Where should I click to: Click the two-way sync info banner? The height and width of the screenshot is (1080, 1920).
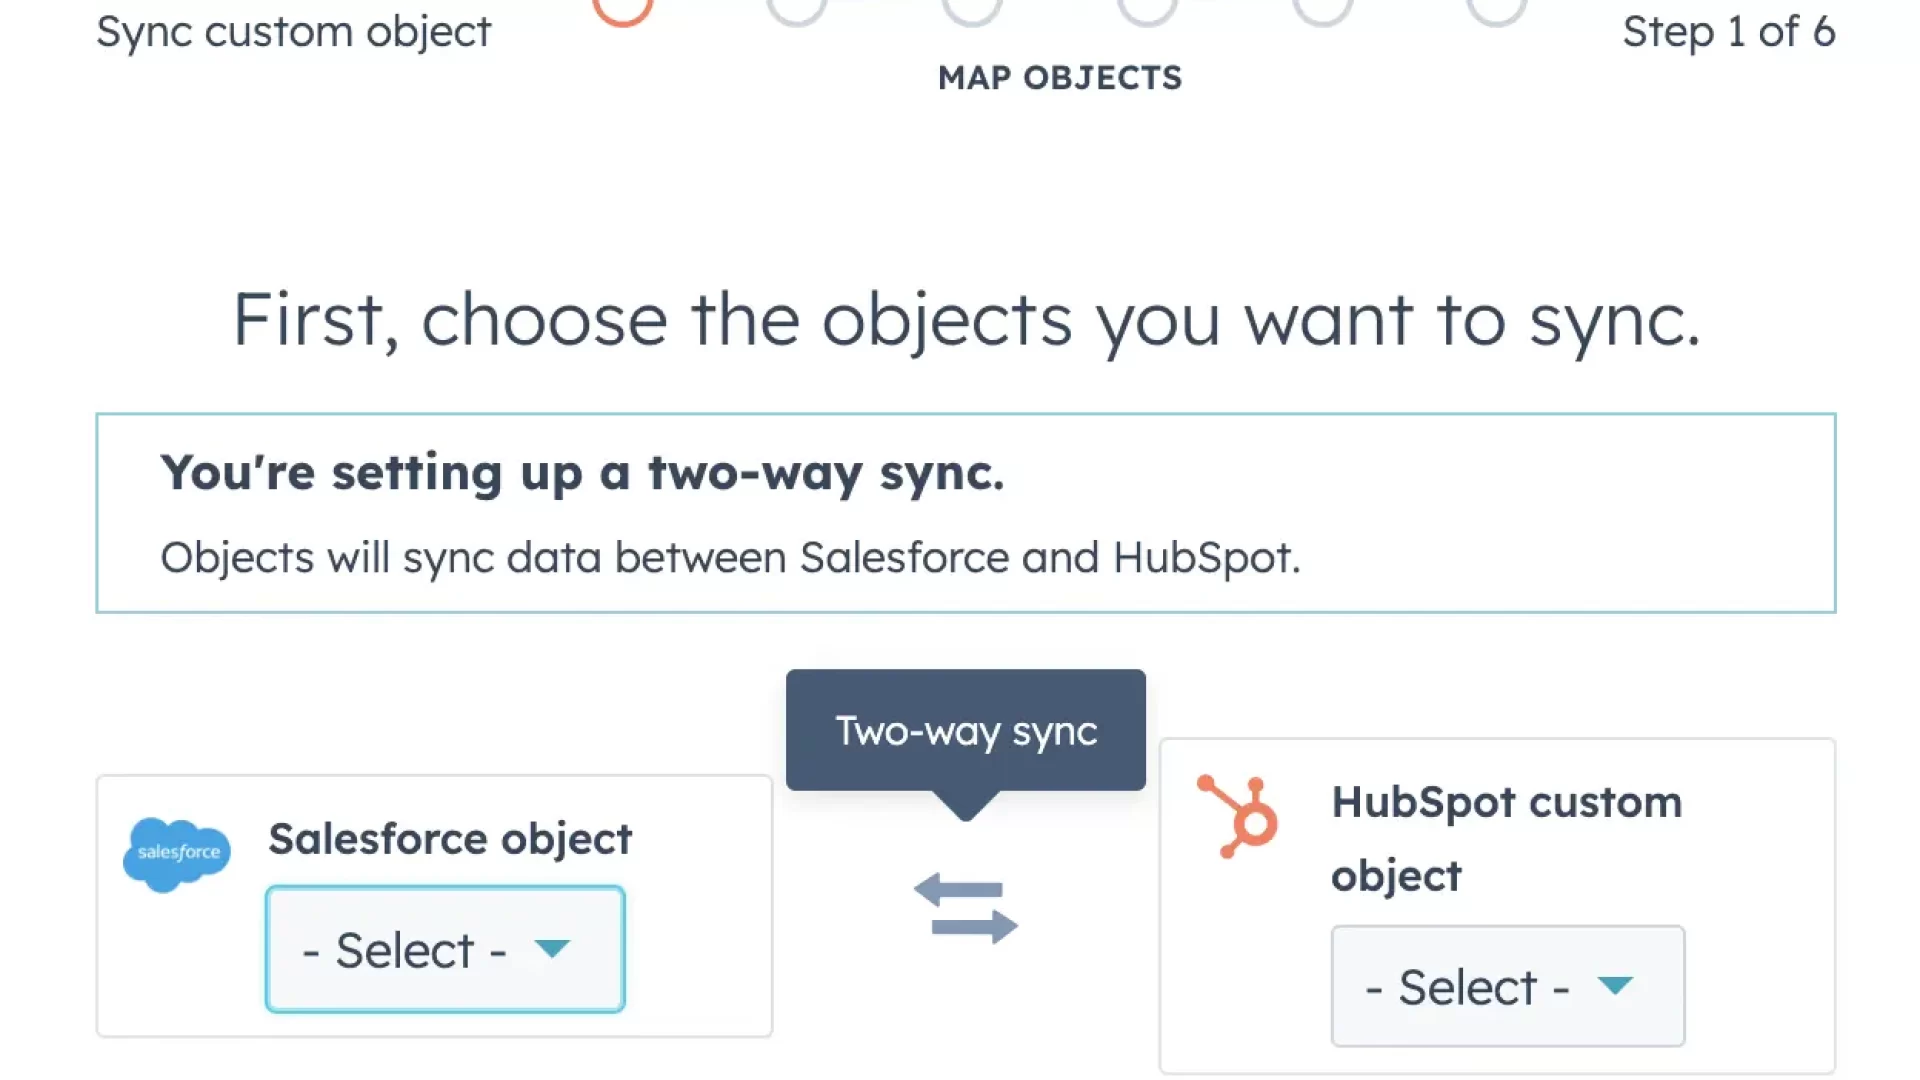click(x=964, y=510)
